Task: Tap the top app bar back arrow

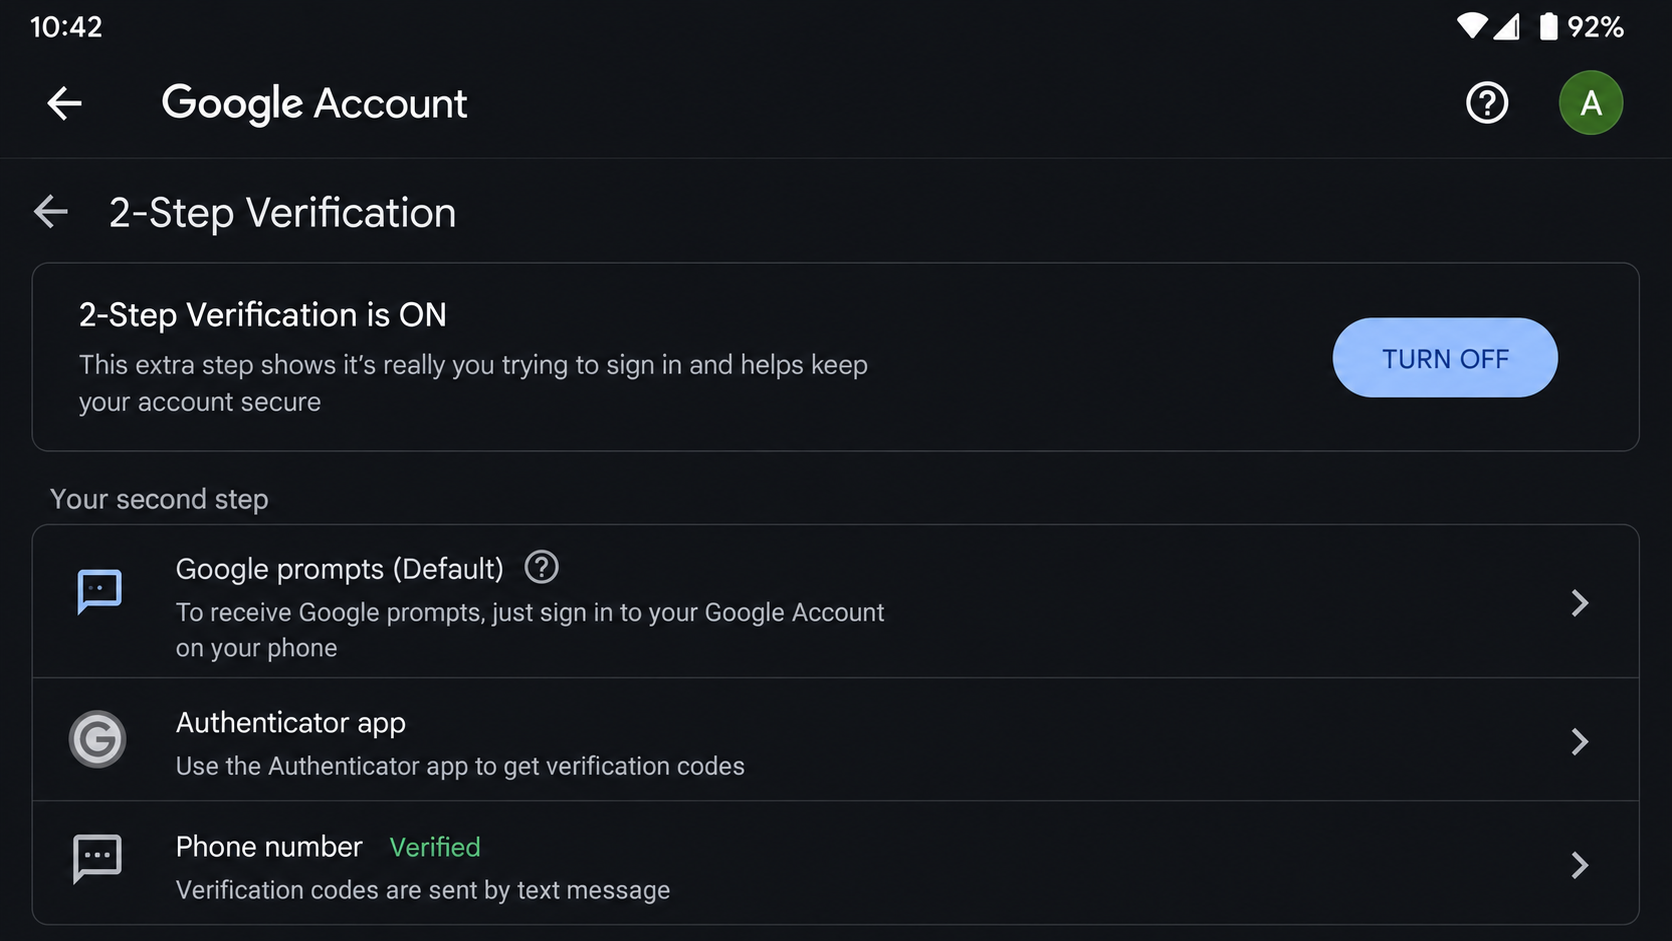Action: click(x=64, y=103)
